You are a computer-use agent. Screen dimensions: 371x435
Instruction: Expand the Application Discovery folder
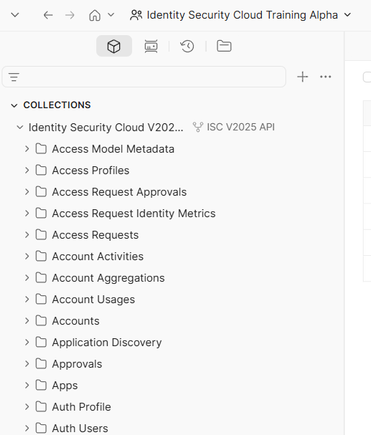27,342
